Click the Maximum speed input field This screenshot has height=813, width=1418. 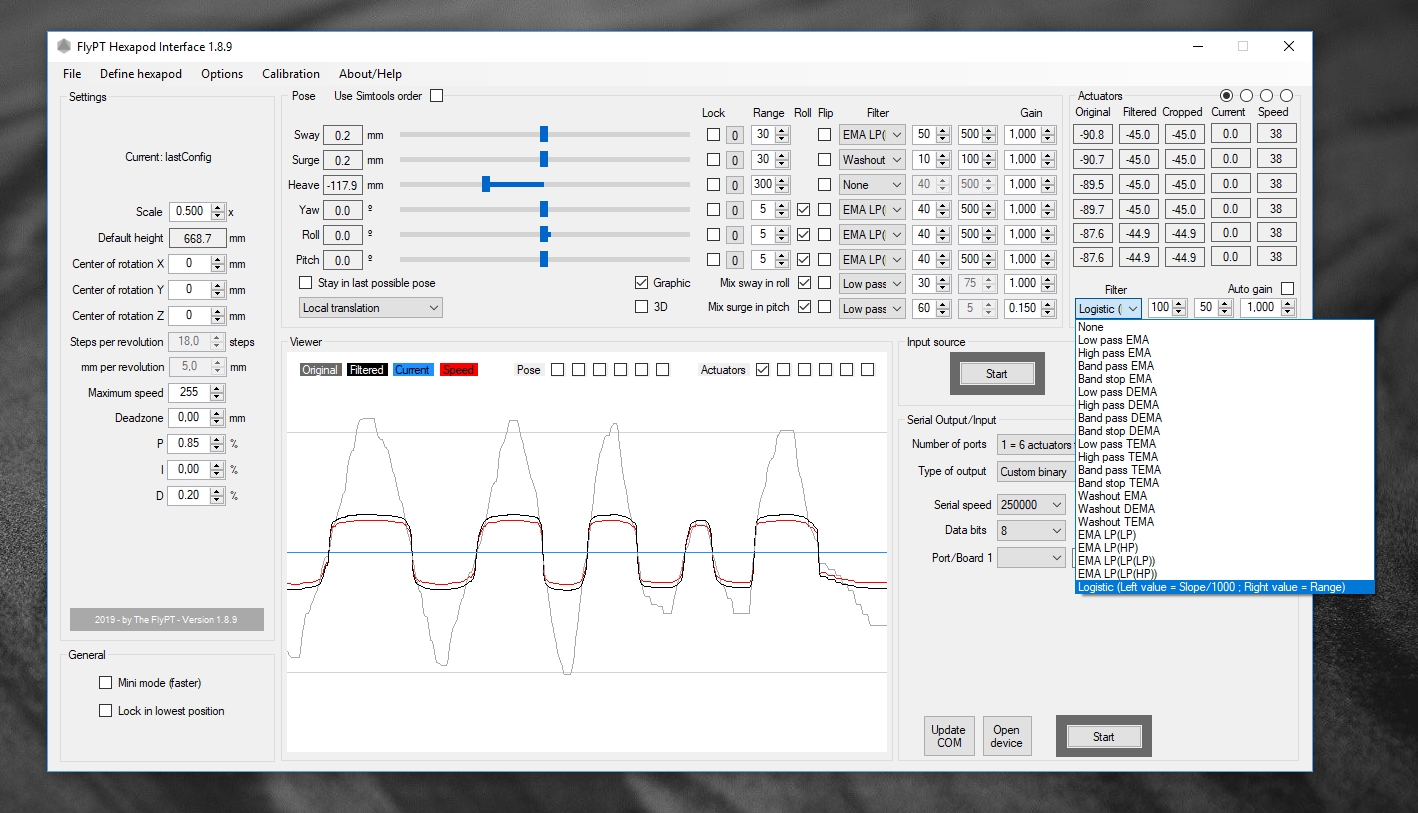[188, 393]
